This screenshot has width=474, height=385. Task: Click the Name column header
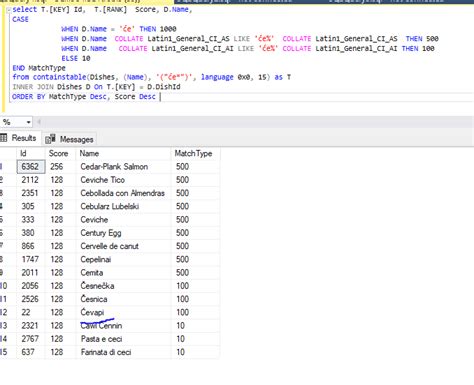point(124,153)
